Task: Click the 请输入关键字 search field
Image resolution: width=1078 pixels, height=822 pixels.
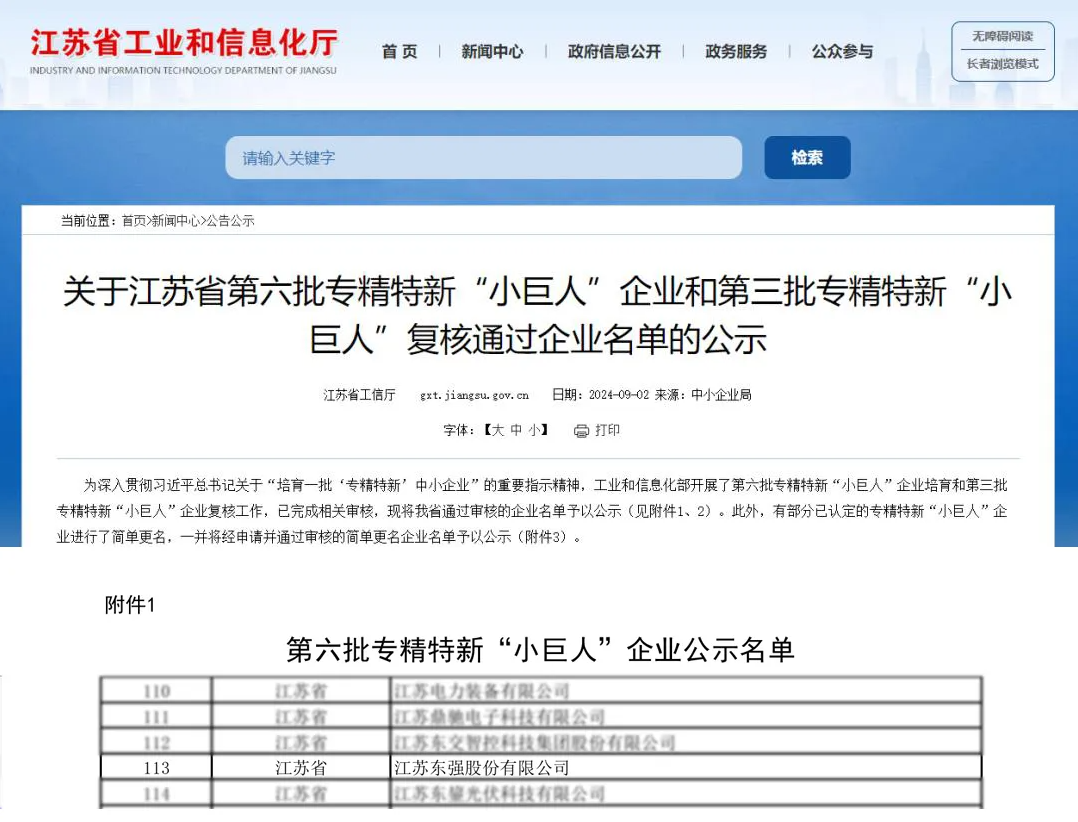Action: [483, 158]
